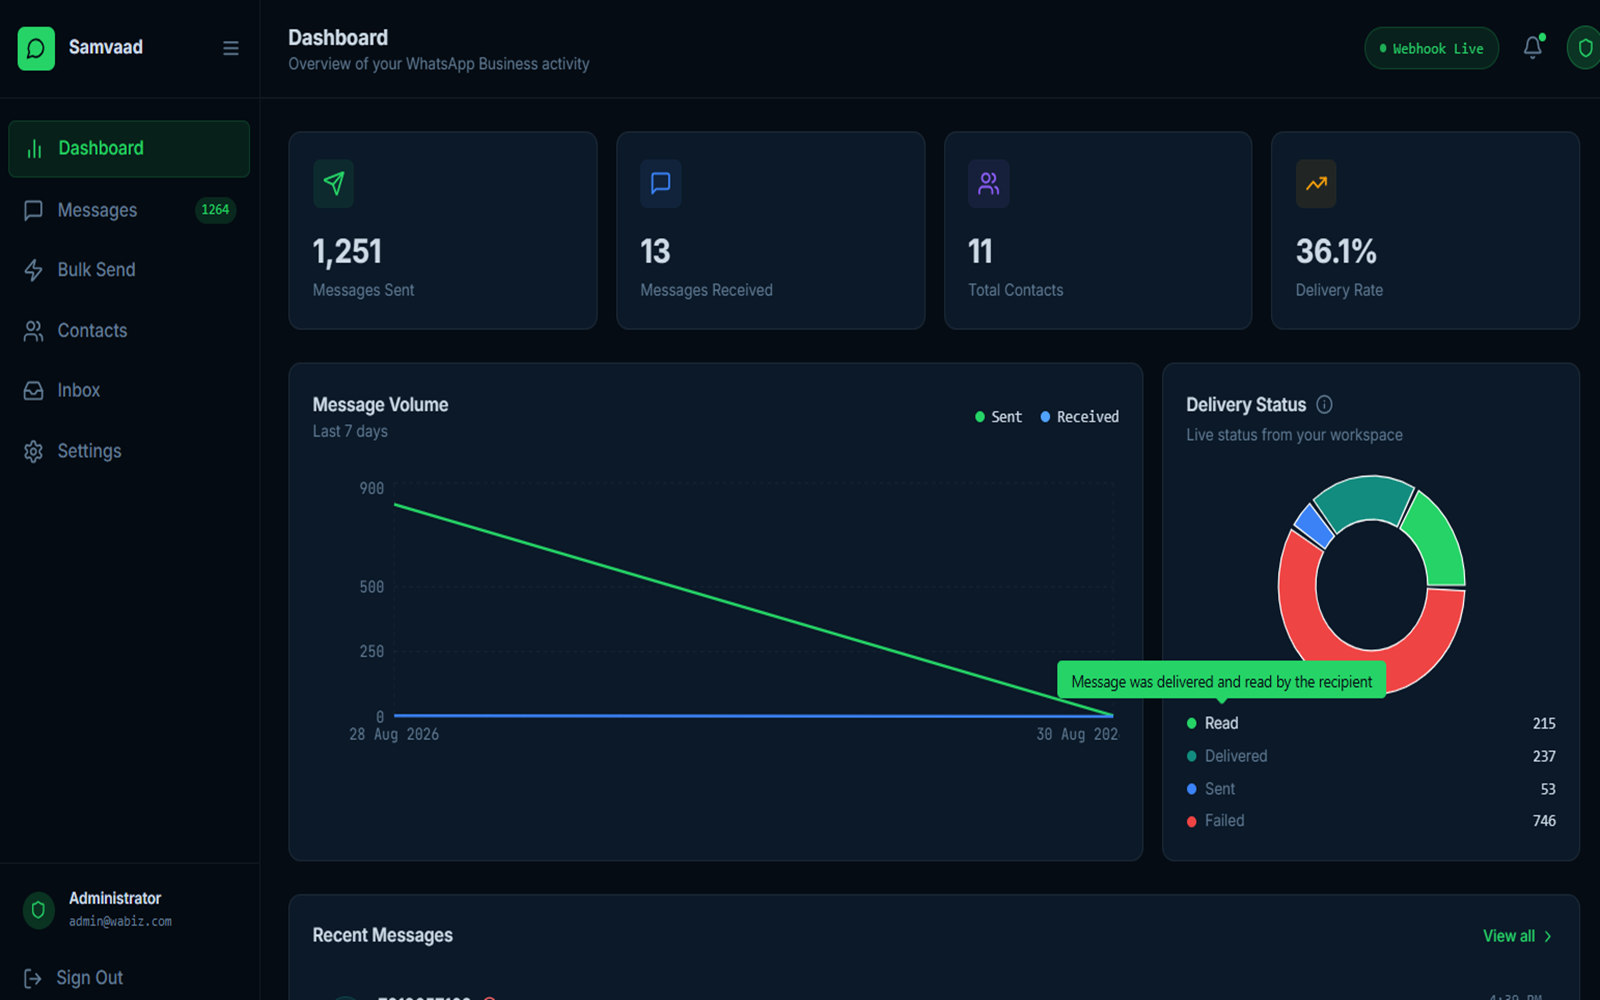The image size is (1600, 1000).
Task: Click the Sent legend row with 53
Action: coord(1370,789)
